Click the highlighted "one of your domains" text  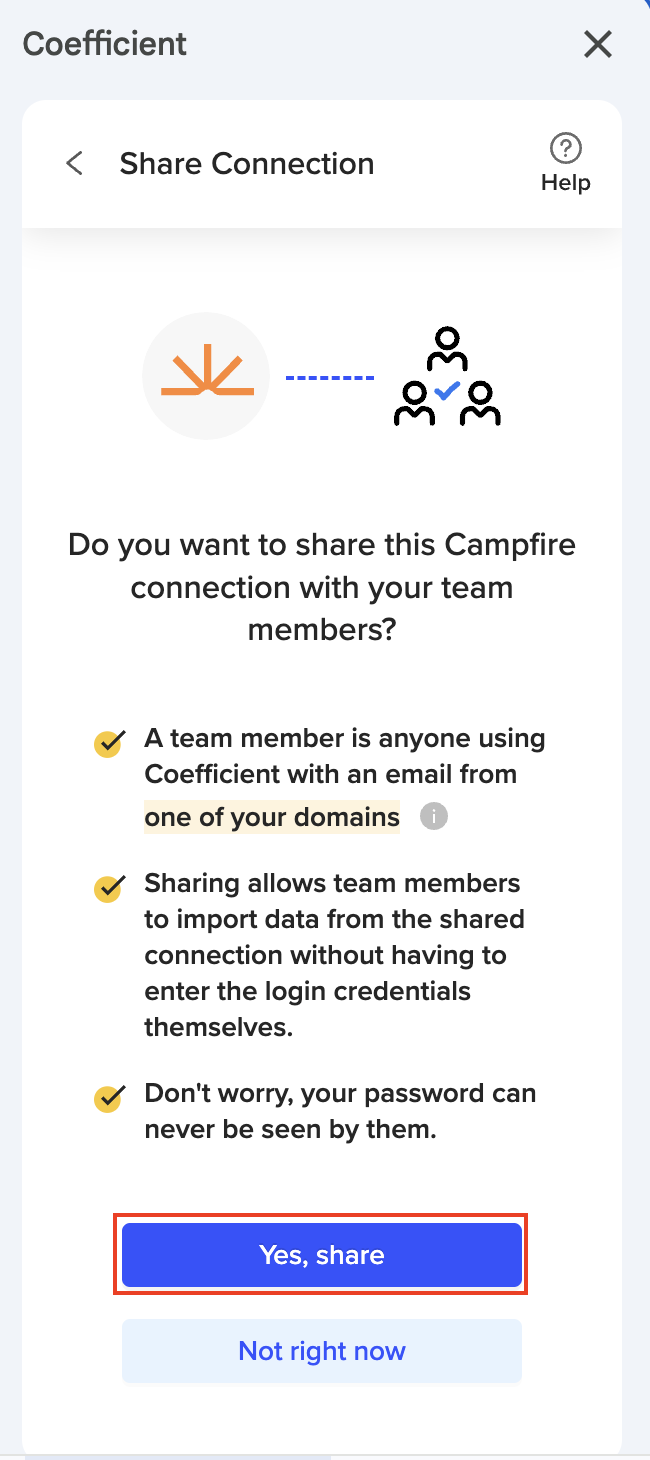(272, 817)
